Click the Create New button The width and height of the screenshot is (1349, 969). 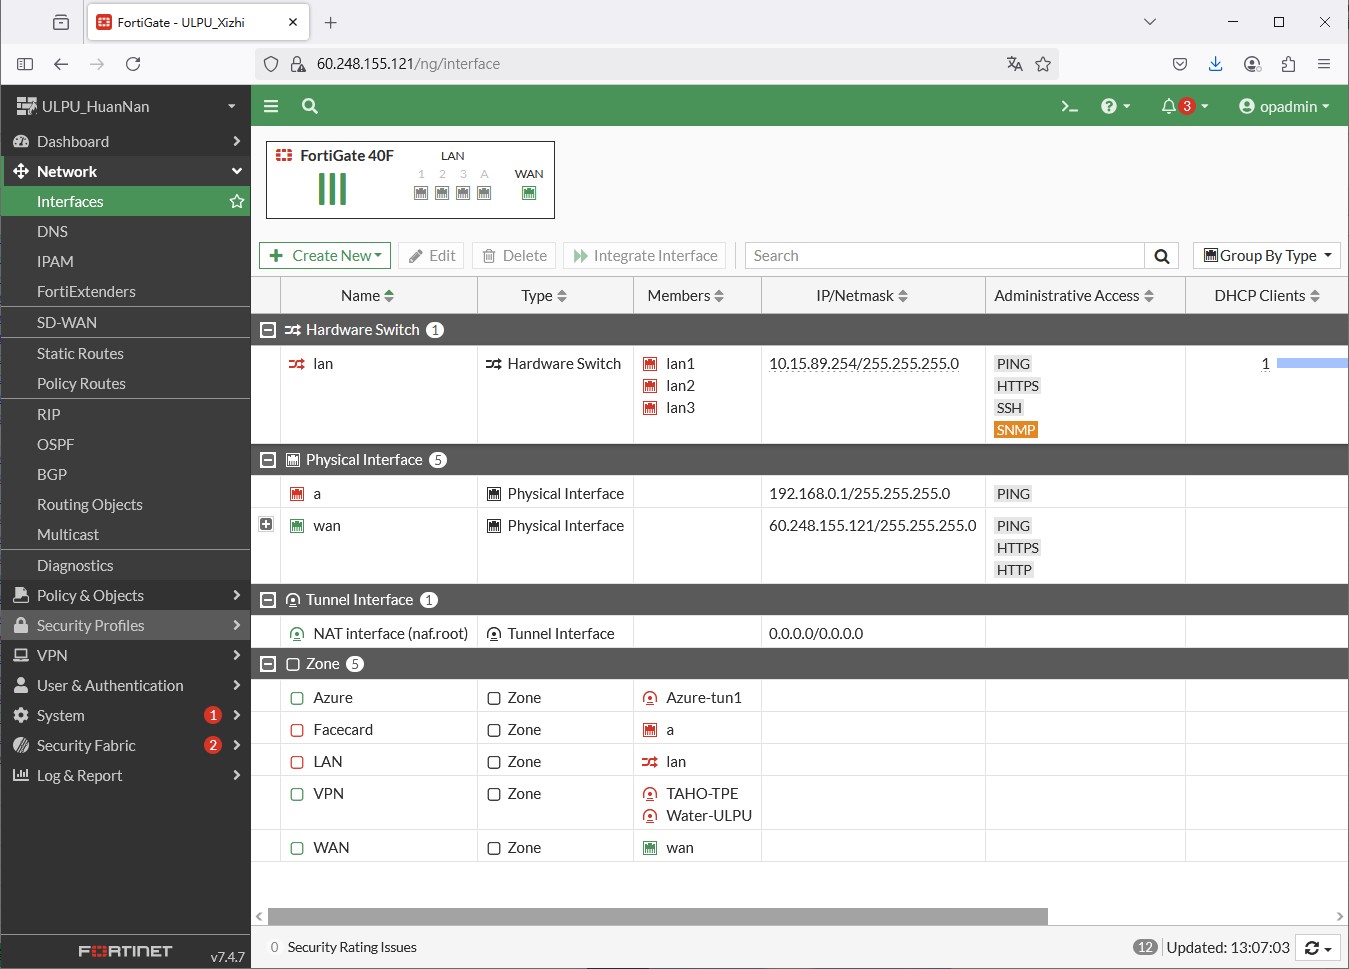pyautogui.click(x=325, y=256)
